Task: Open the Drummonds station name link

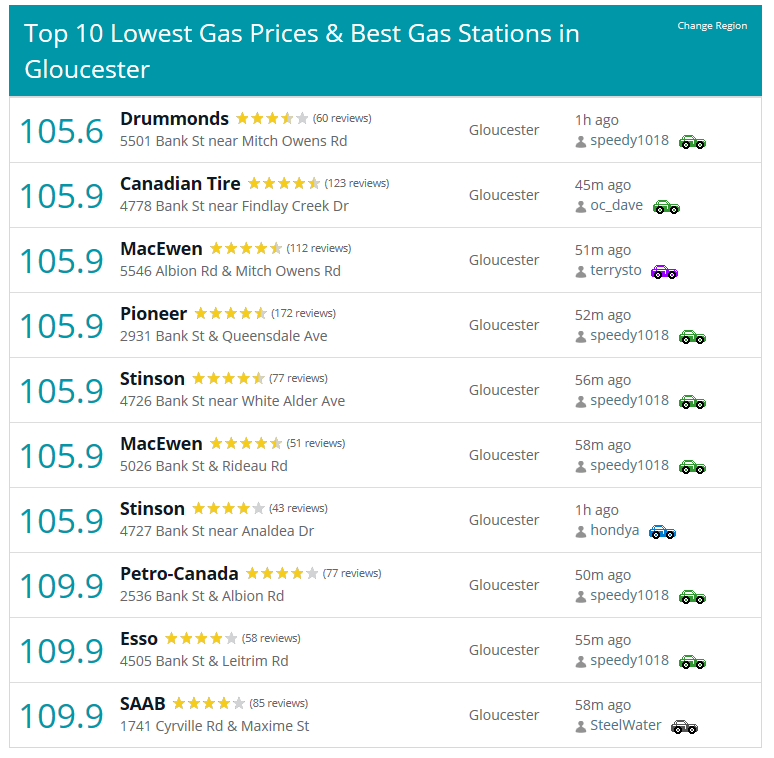Action: (174, 119)
